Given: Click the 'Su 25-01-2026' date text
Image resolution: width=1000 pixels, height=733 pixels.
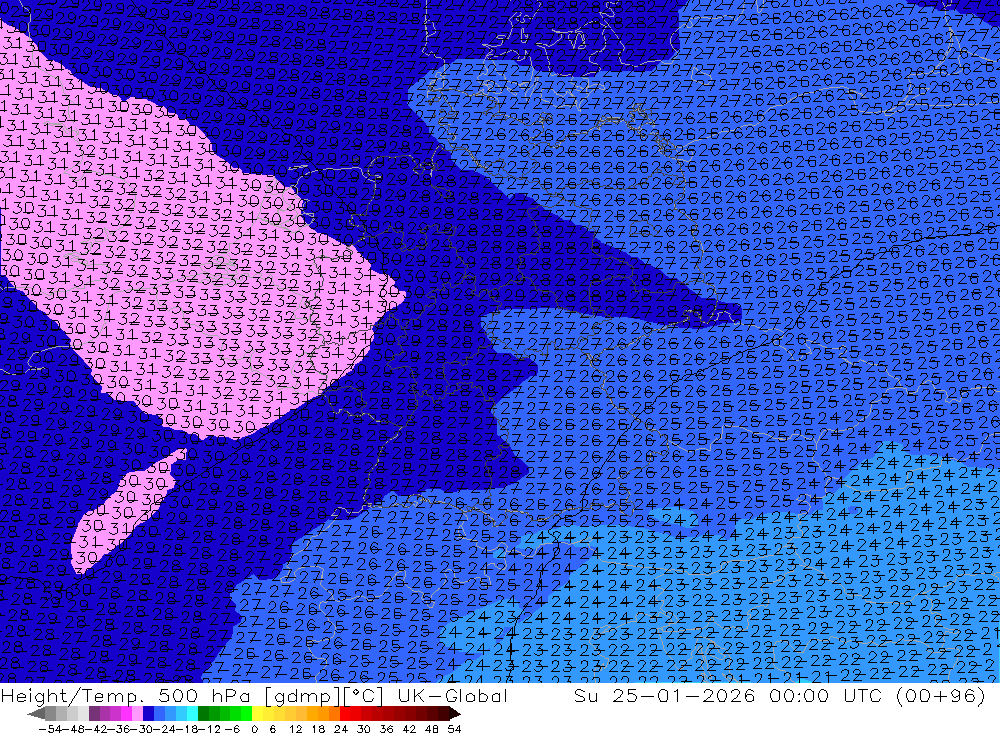Looking at the screenshot, I should pos(664,696).
